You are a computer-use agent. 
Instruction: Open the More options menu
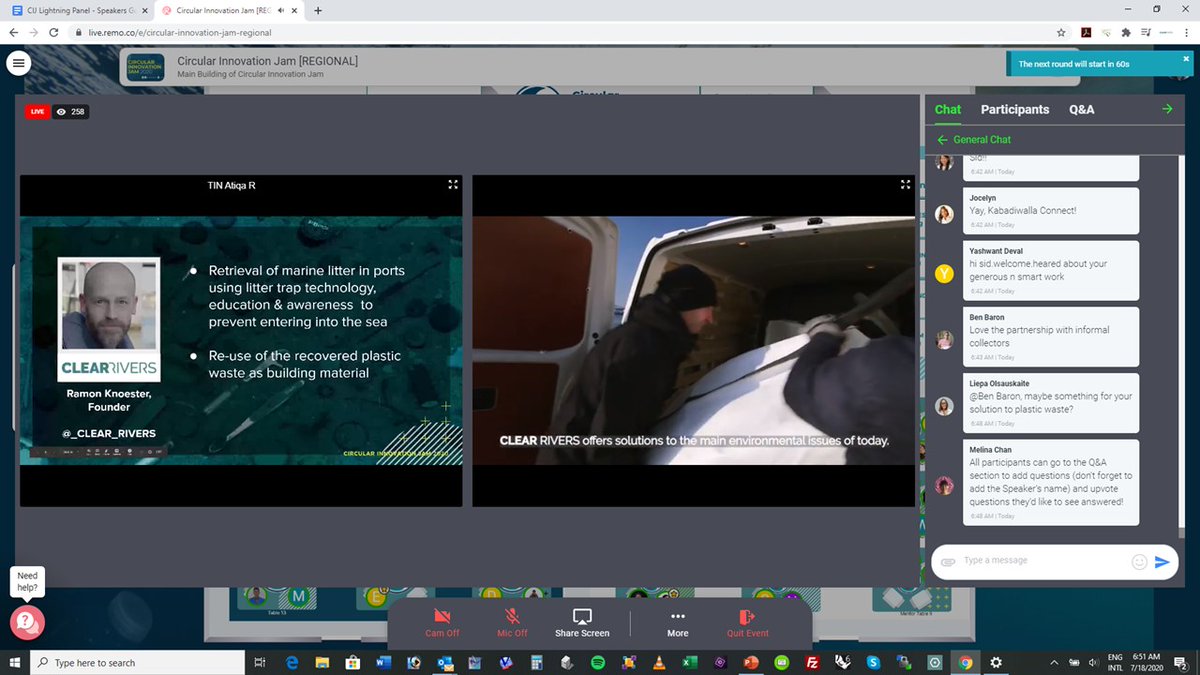677,622
